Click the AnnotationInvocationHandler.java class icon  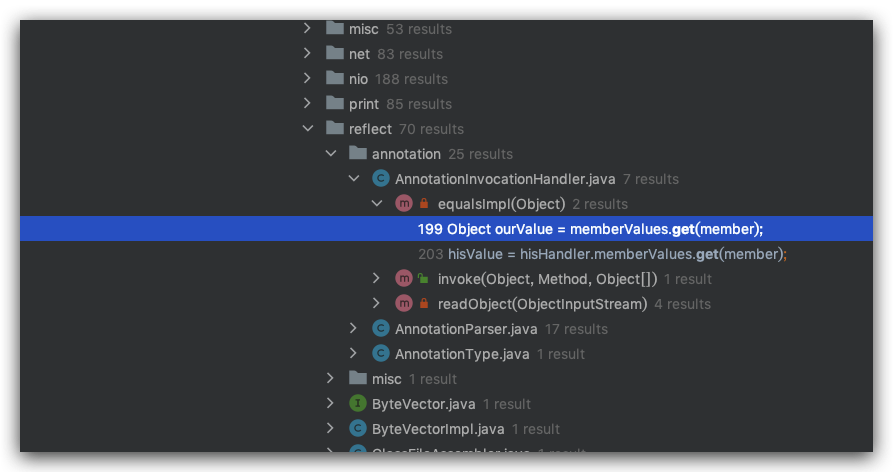click(380, 179)
